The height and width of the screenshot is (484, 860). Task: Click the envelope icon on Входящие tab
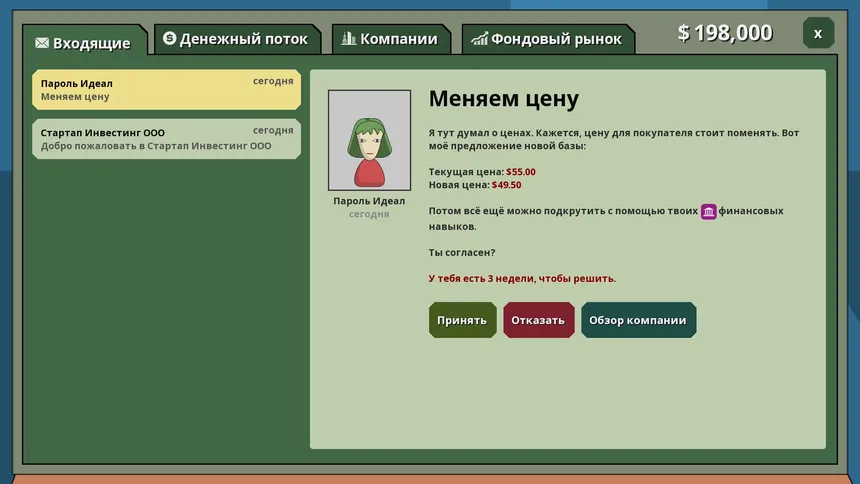(42, 43)
